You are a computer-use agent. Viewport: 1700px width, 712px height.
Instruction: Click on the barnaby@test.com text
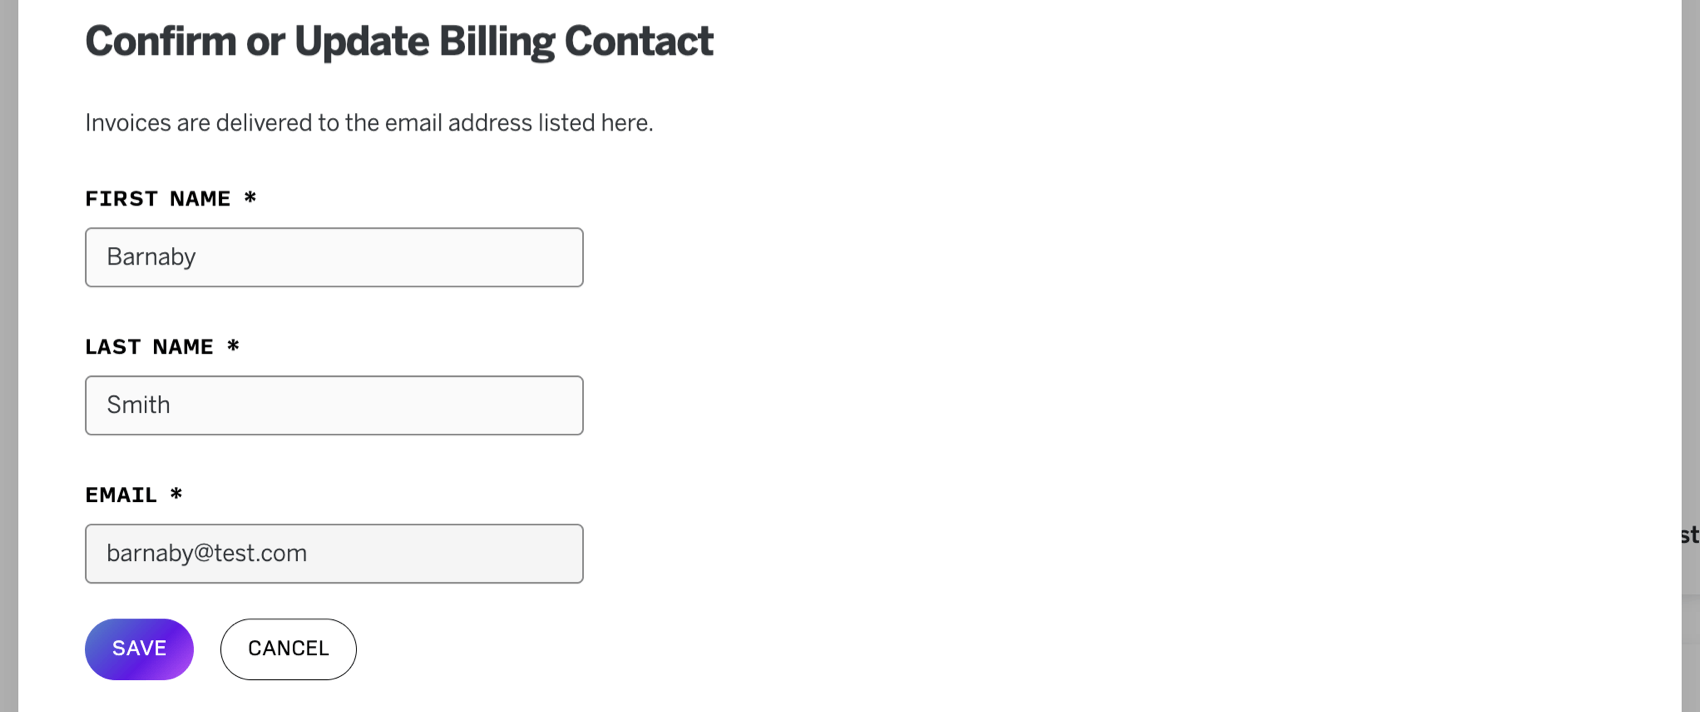pos(207,553)
